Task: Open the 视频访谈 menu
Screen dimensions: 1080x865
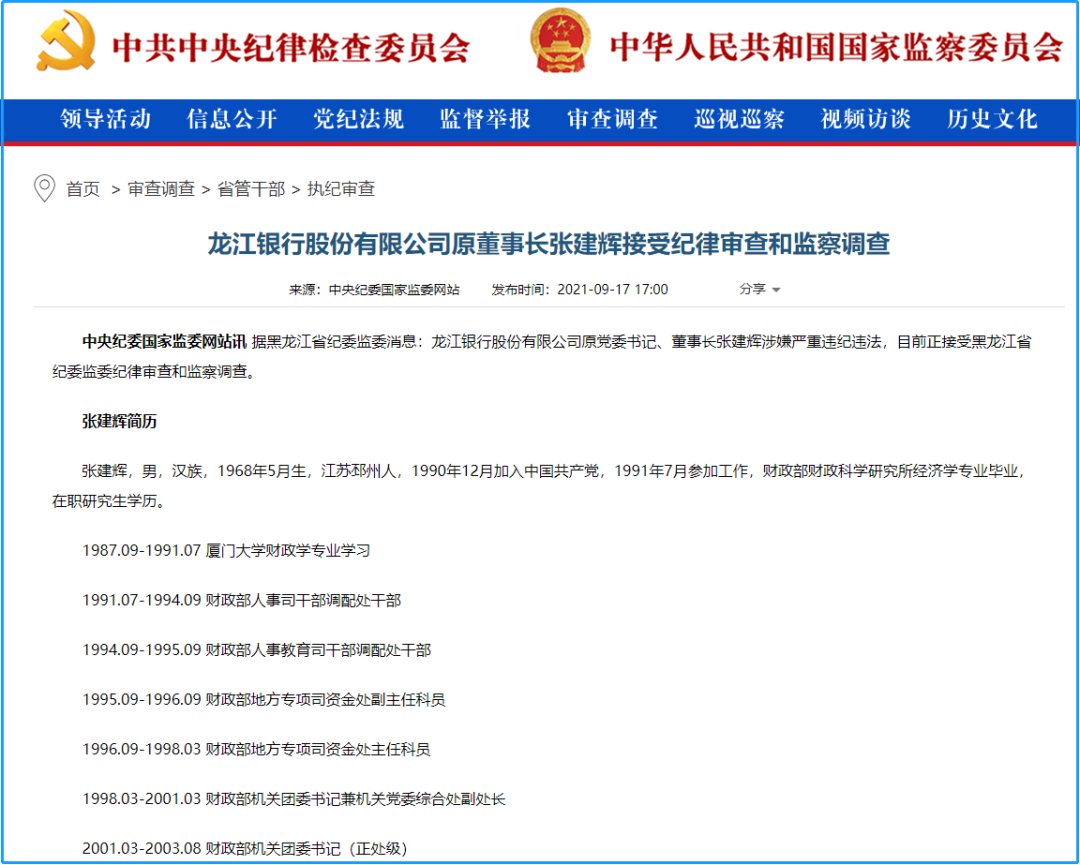Action: pos(866,119)
